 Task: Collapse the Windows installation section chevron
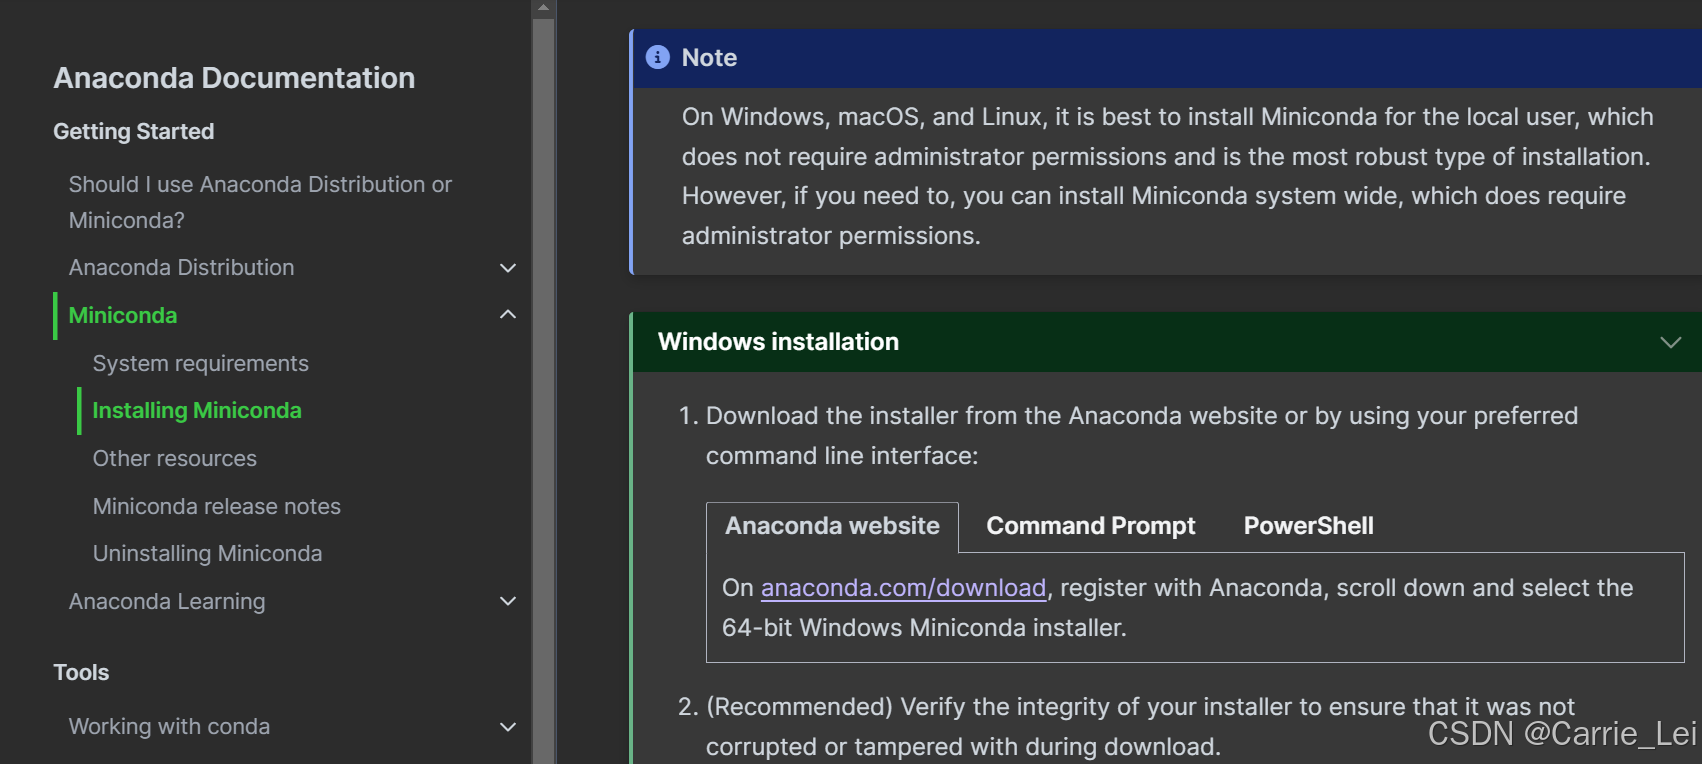click(1670, 342)
